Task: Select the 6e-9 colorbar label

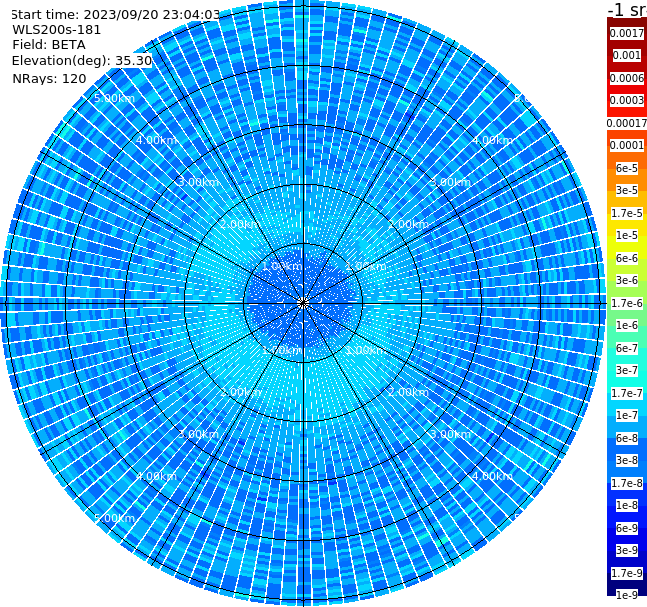Action: pyautogui.click(x=627, y=528)
